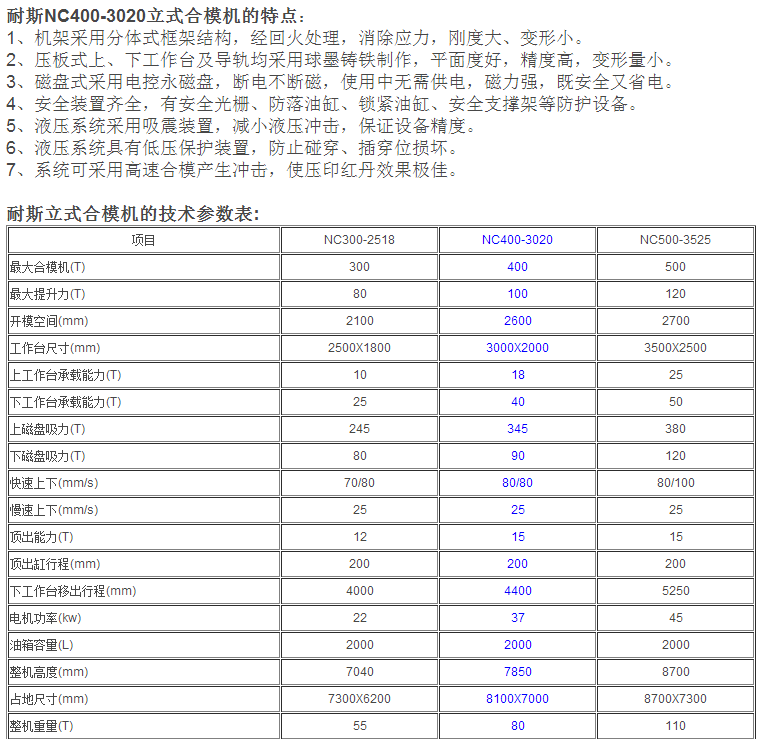Click the 油箱容量(L) row label

tap(42, 645)
